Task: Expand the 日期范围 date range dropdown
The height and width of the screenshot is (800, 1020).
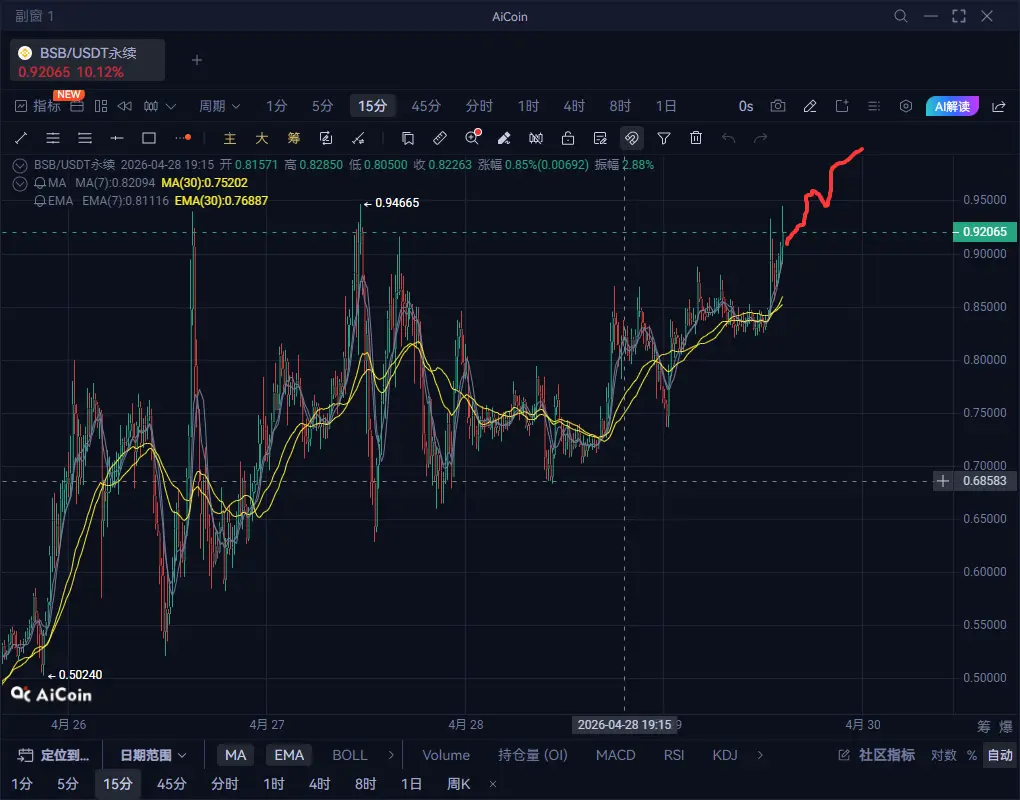Action: (x=153, y=755)
